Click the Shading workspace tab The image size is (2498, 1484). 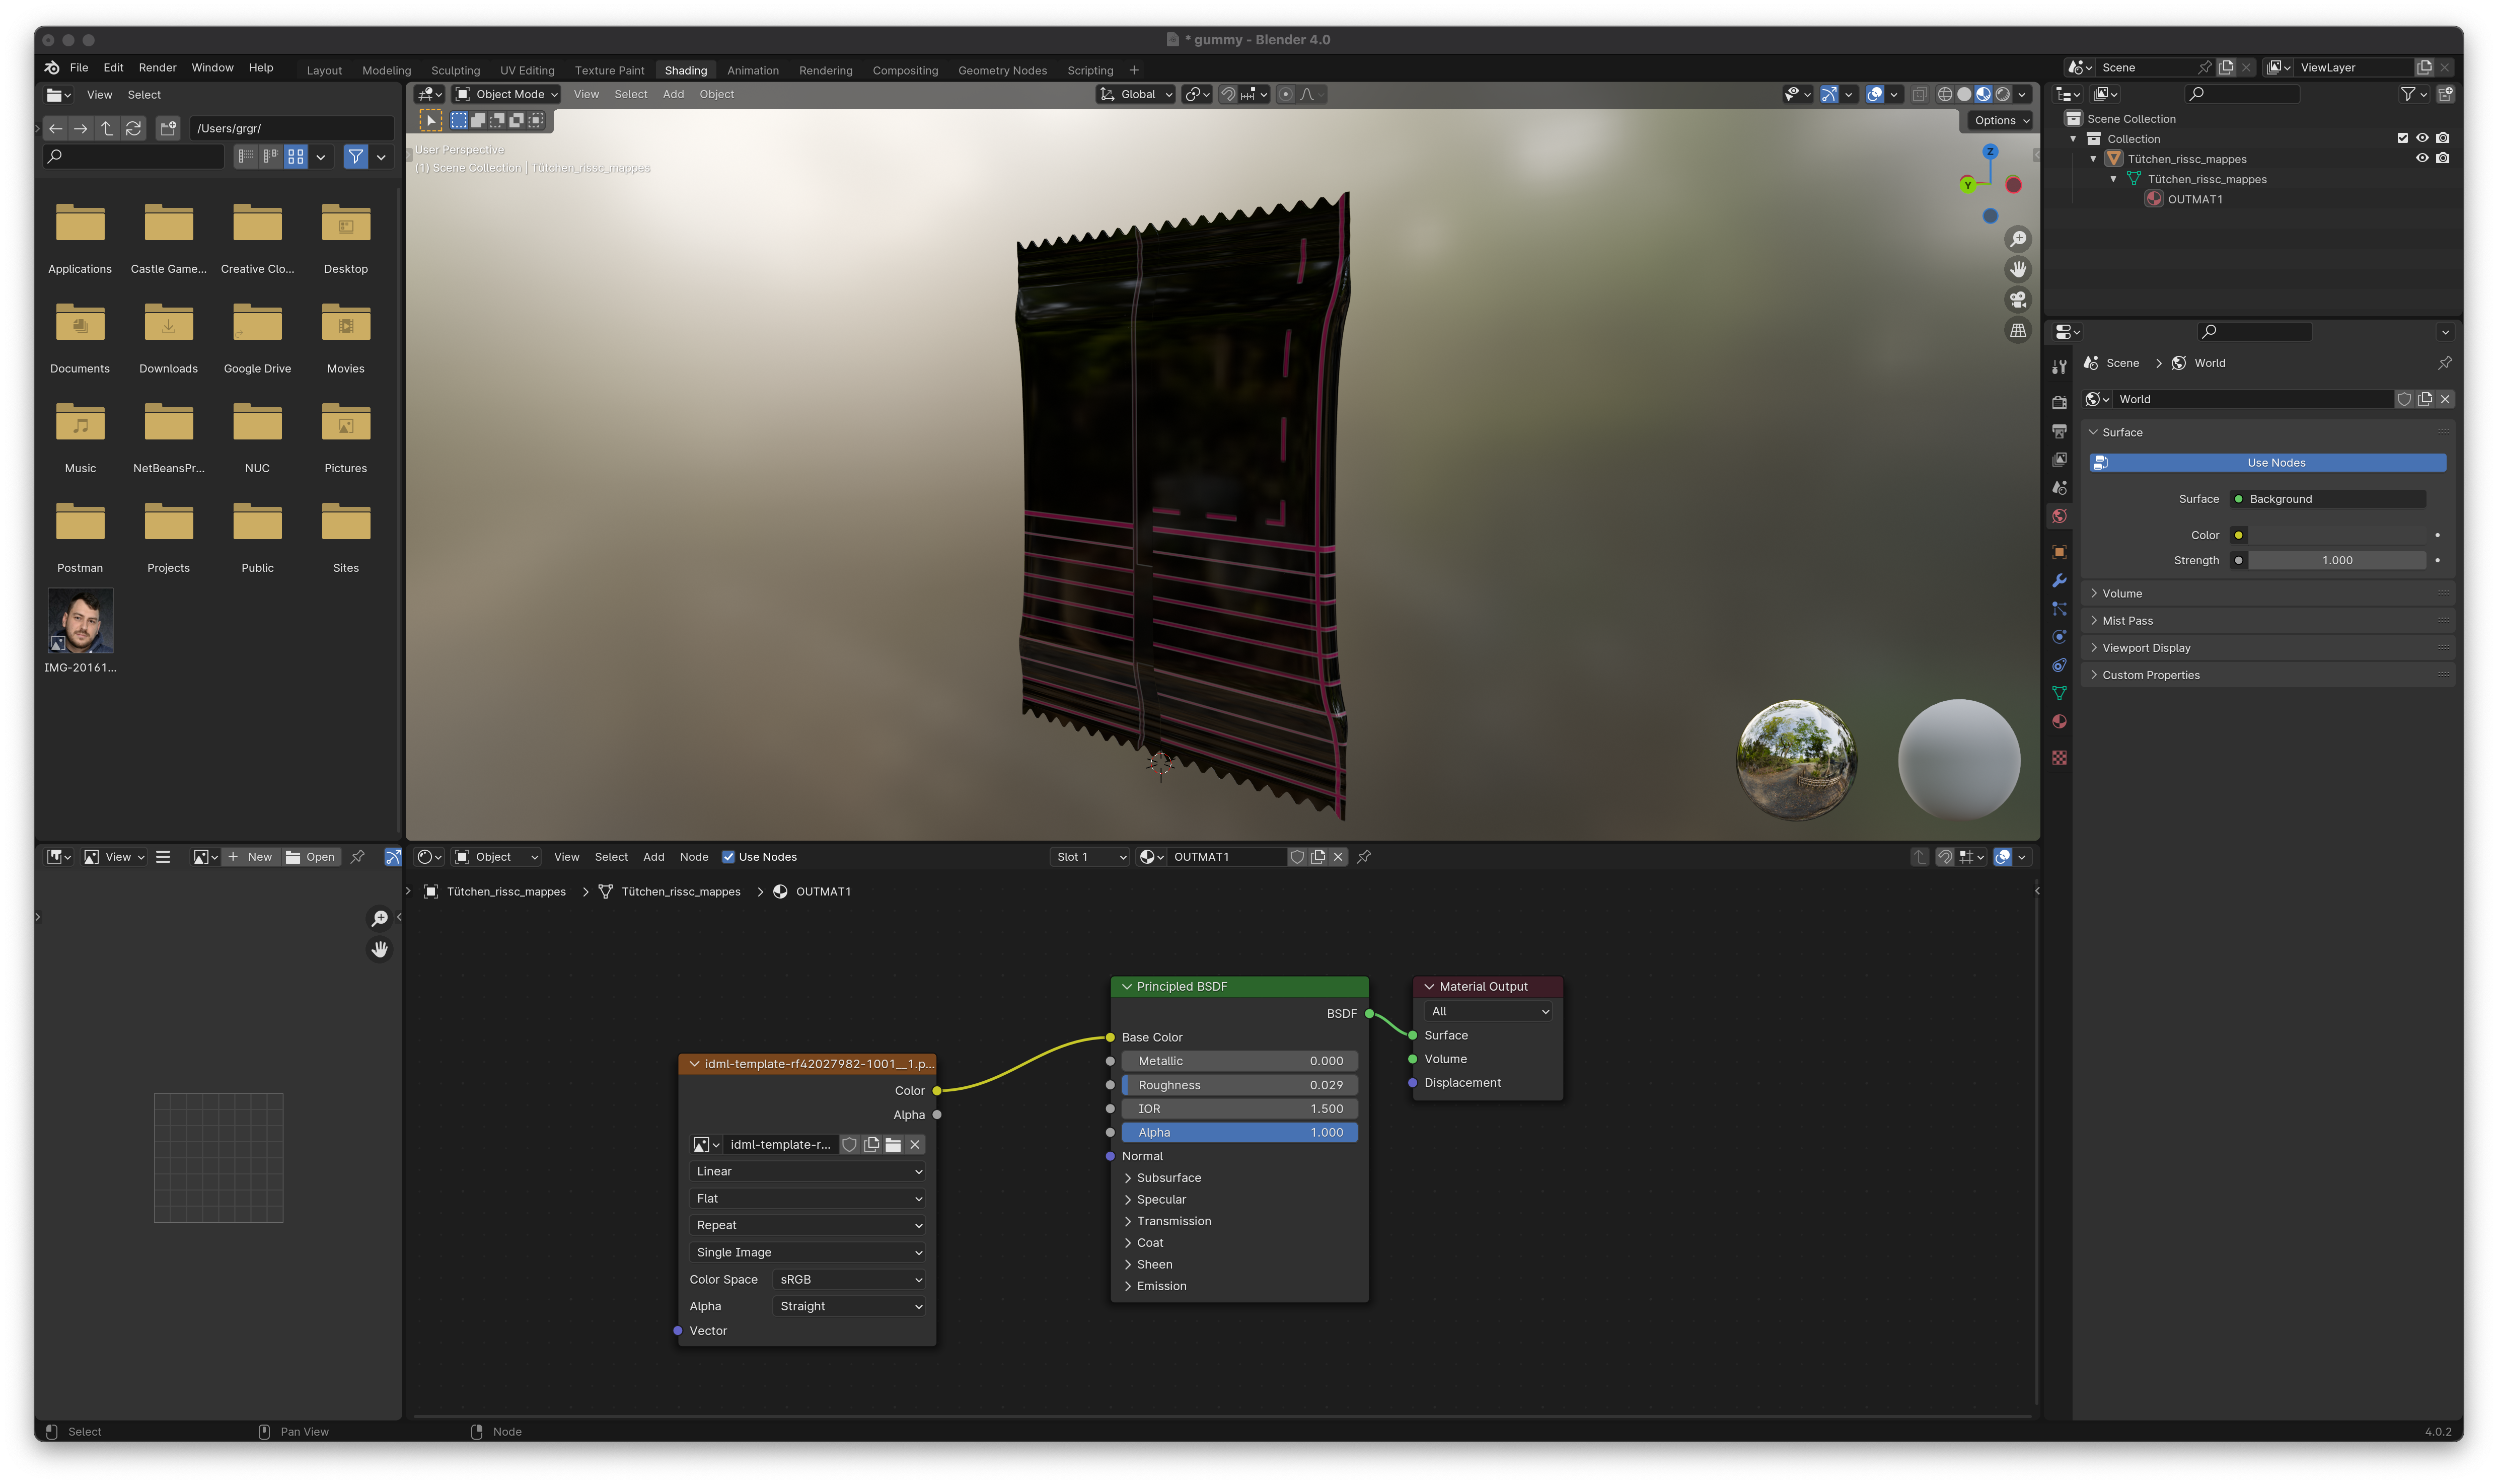pyautogui.click(x=686, y=69)
